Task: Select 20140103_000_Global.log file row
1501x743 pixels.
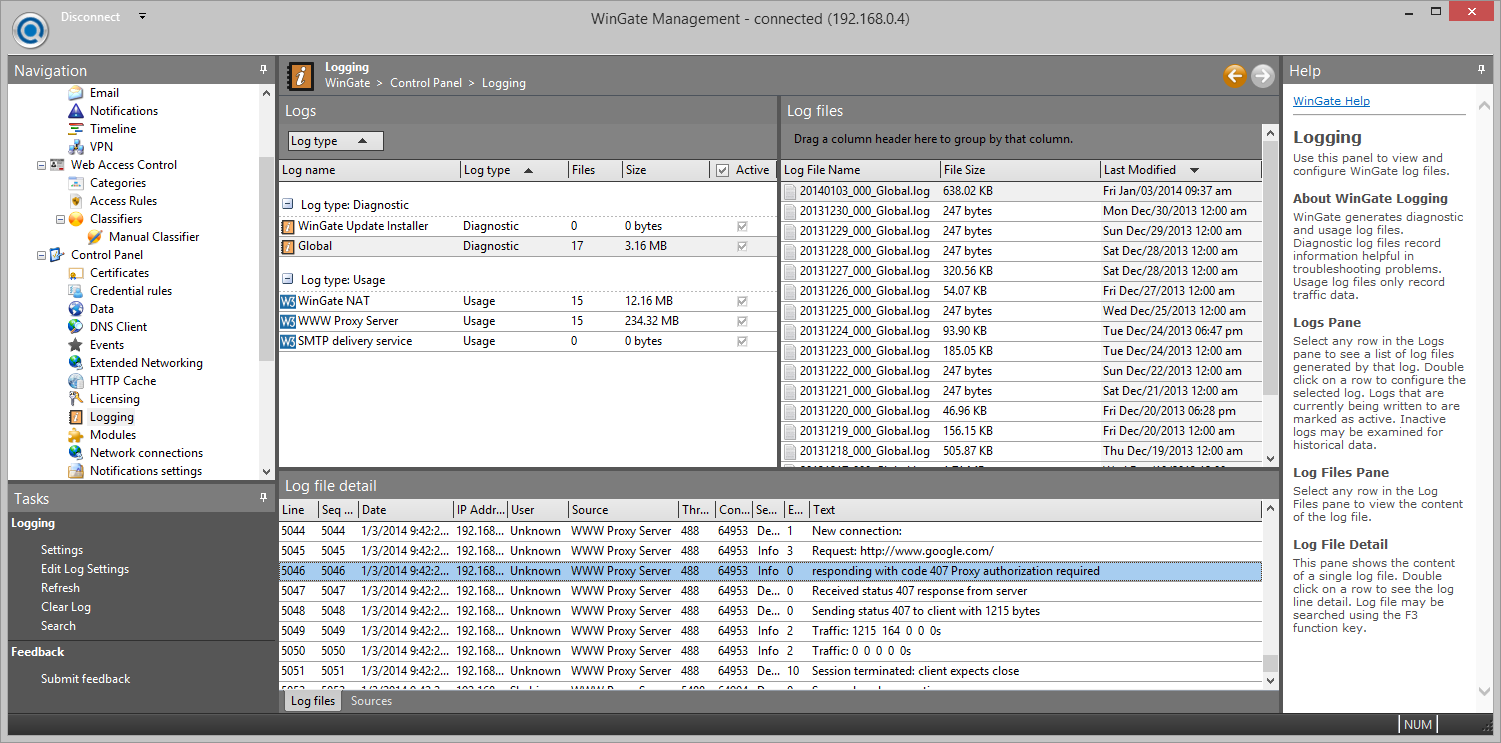Action: (1020, 191)
